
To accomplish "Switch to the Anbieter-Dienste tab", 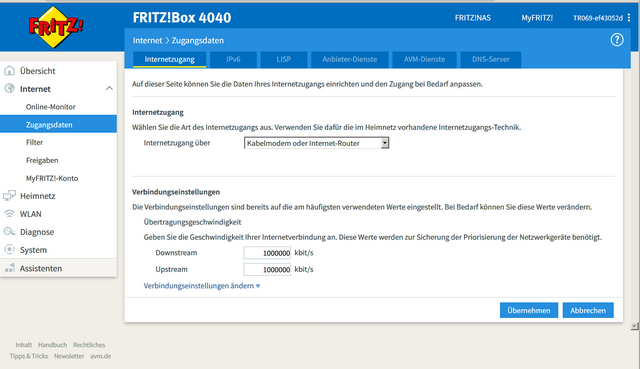I will tap(349, 59).
